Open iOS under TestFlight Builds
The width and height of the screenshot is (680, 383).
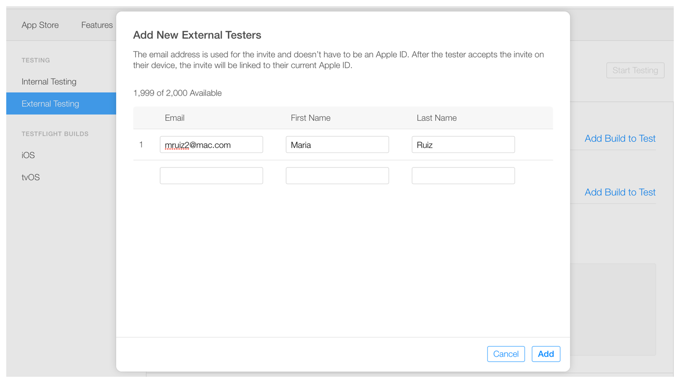[x=28, y=155]
